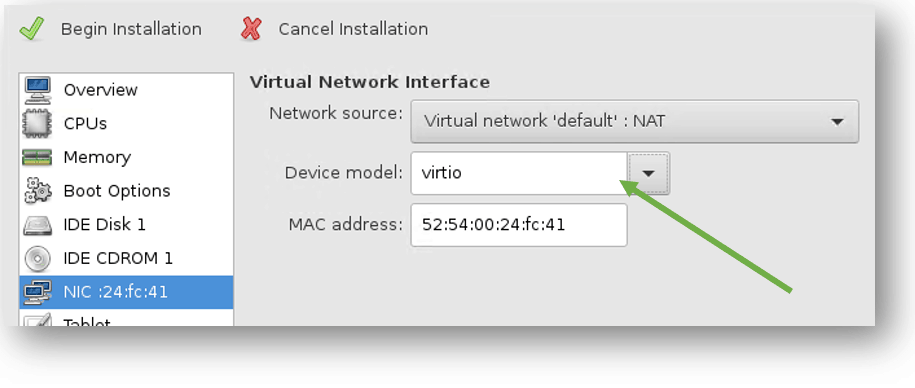Select the CPUs chip icon
This screenshot has height=388, width=915.
[37, 124]
